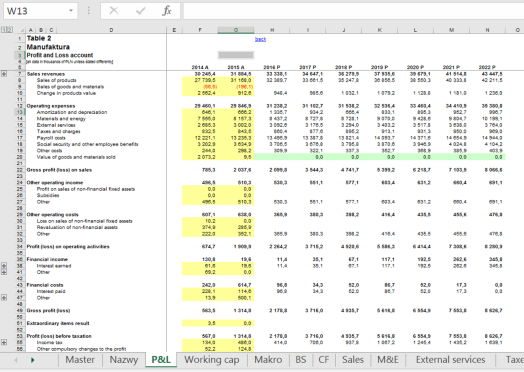This screenshot has width=524, height=372.
Task: Select the Sales of products label
Action: tap(56, 80)
